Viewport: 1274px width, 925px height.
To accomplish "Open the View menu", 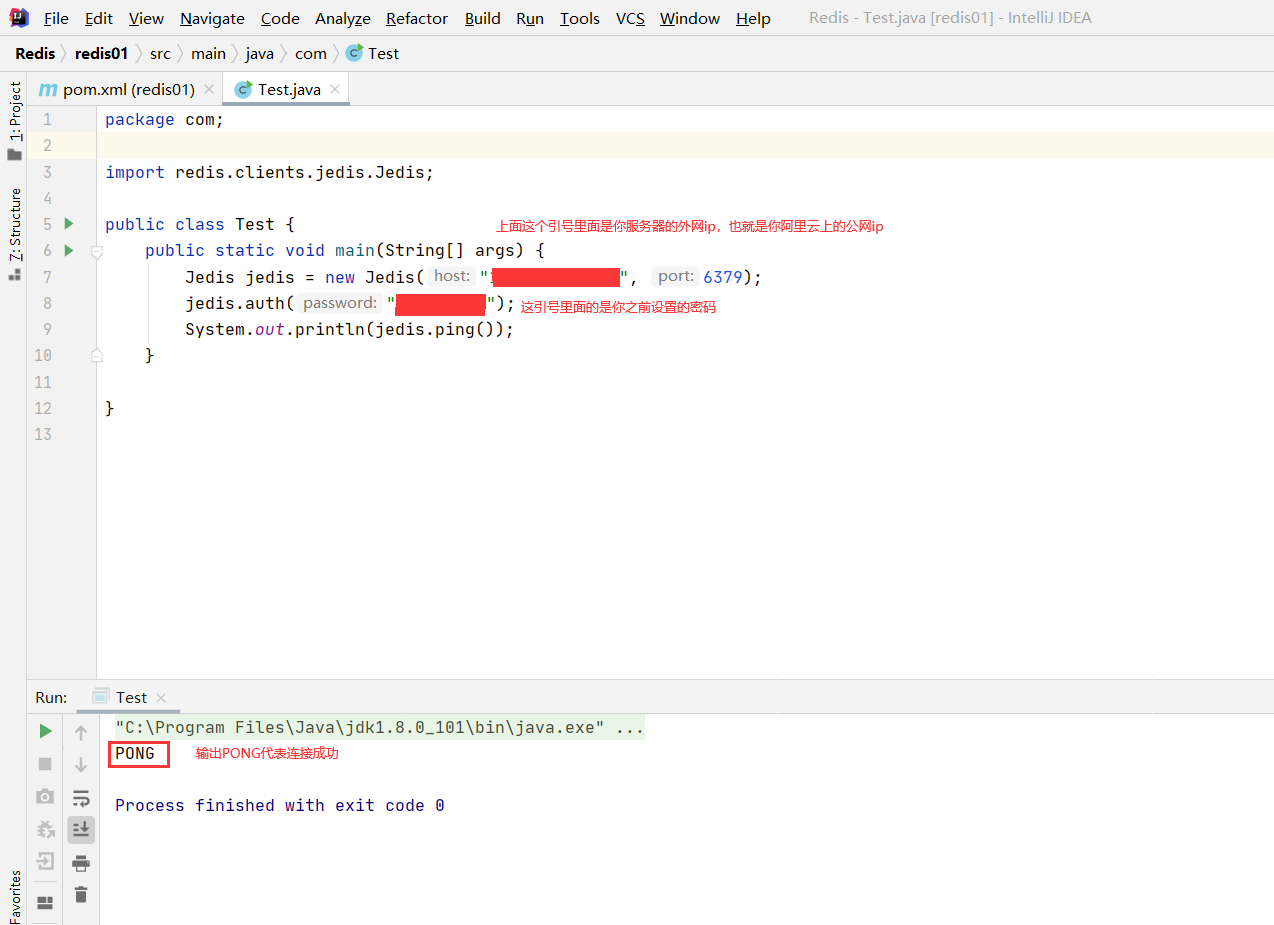I will pos(146,18).
